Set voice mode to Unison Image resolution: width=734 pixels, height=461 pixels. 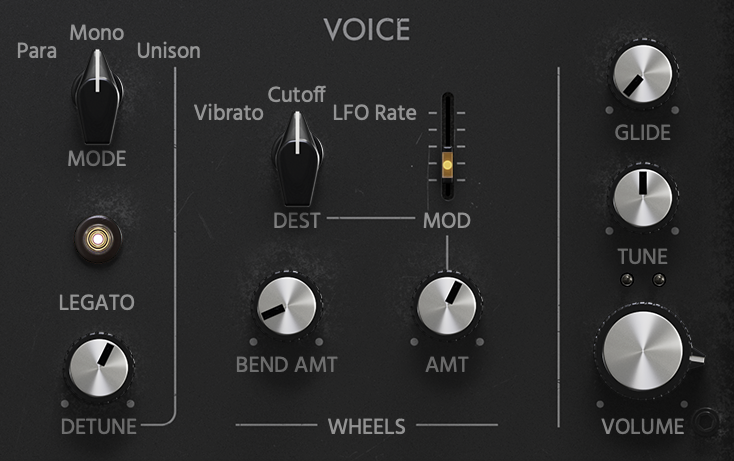(169, 51)
